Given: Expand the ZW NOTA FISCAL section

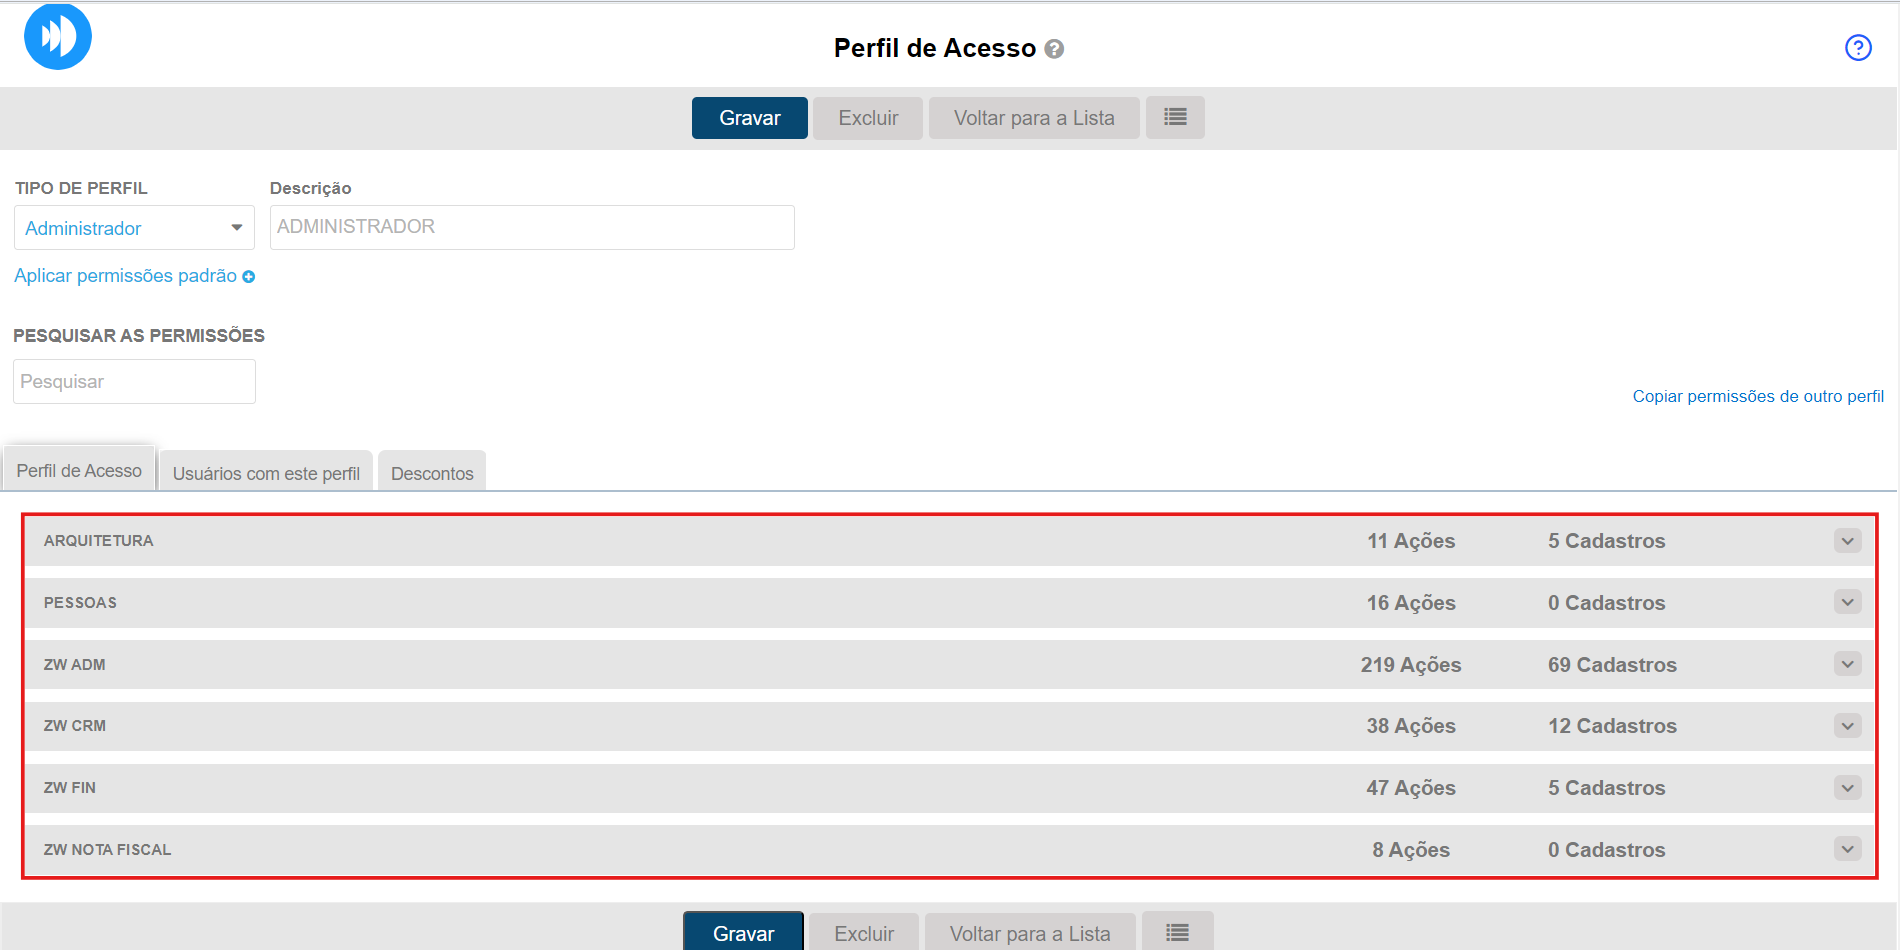Looking at the screenshot, I should coord(1847,849).
